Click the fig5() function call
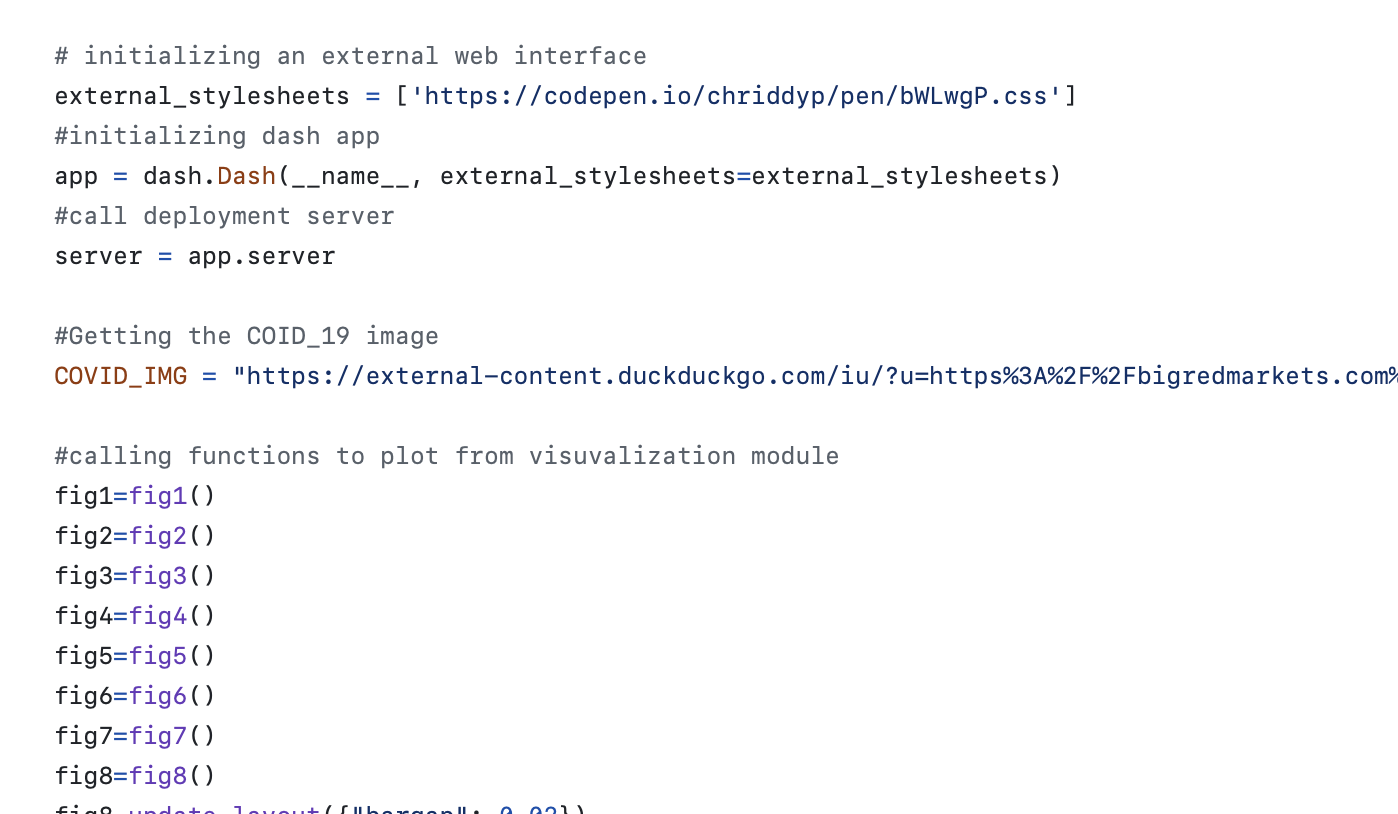This screenshot has width=1398, height=814. point(171,656)
